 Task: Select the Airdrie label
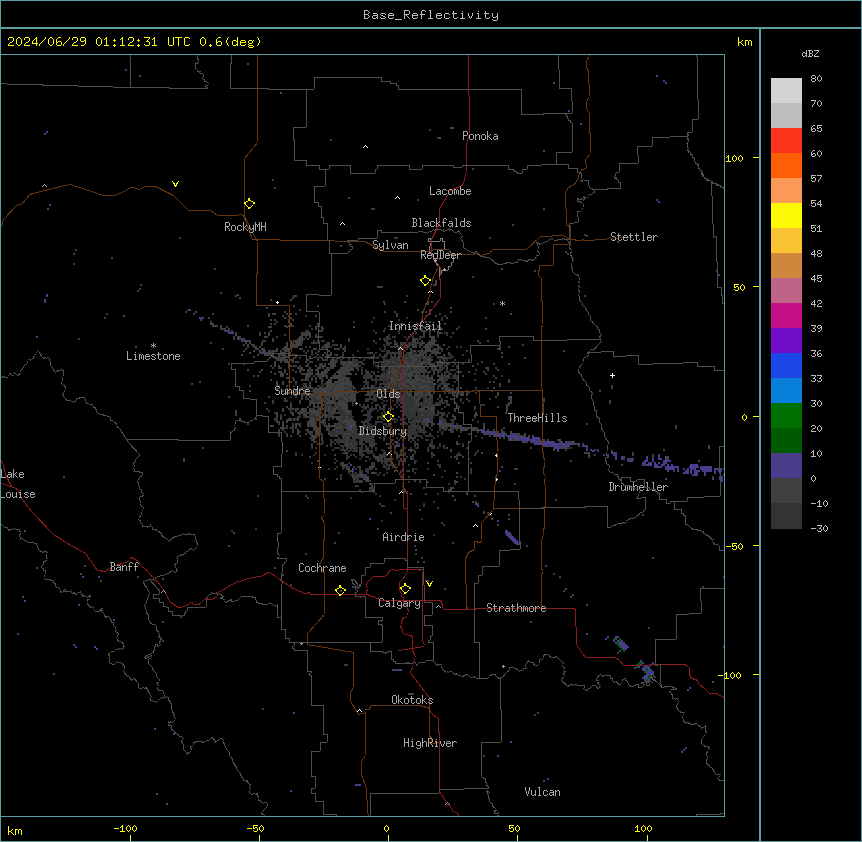(x=404, y=537)
